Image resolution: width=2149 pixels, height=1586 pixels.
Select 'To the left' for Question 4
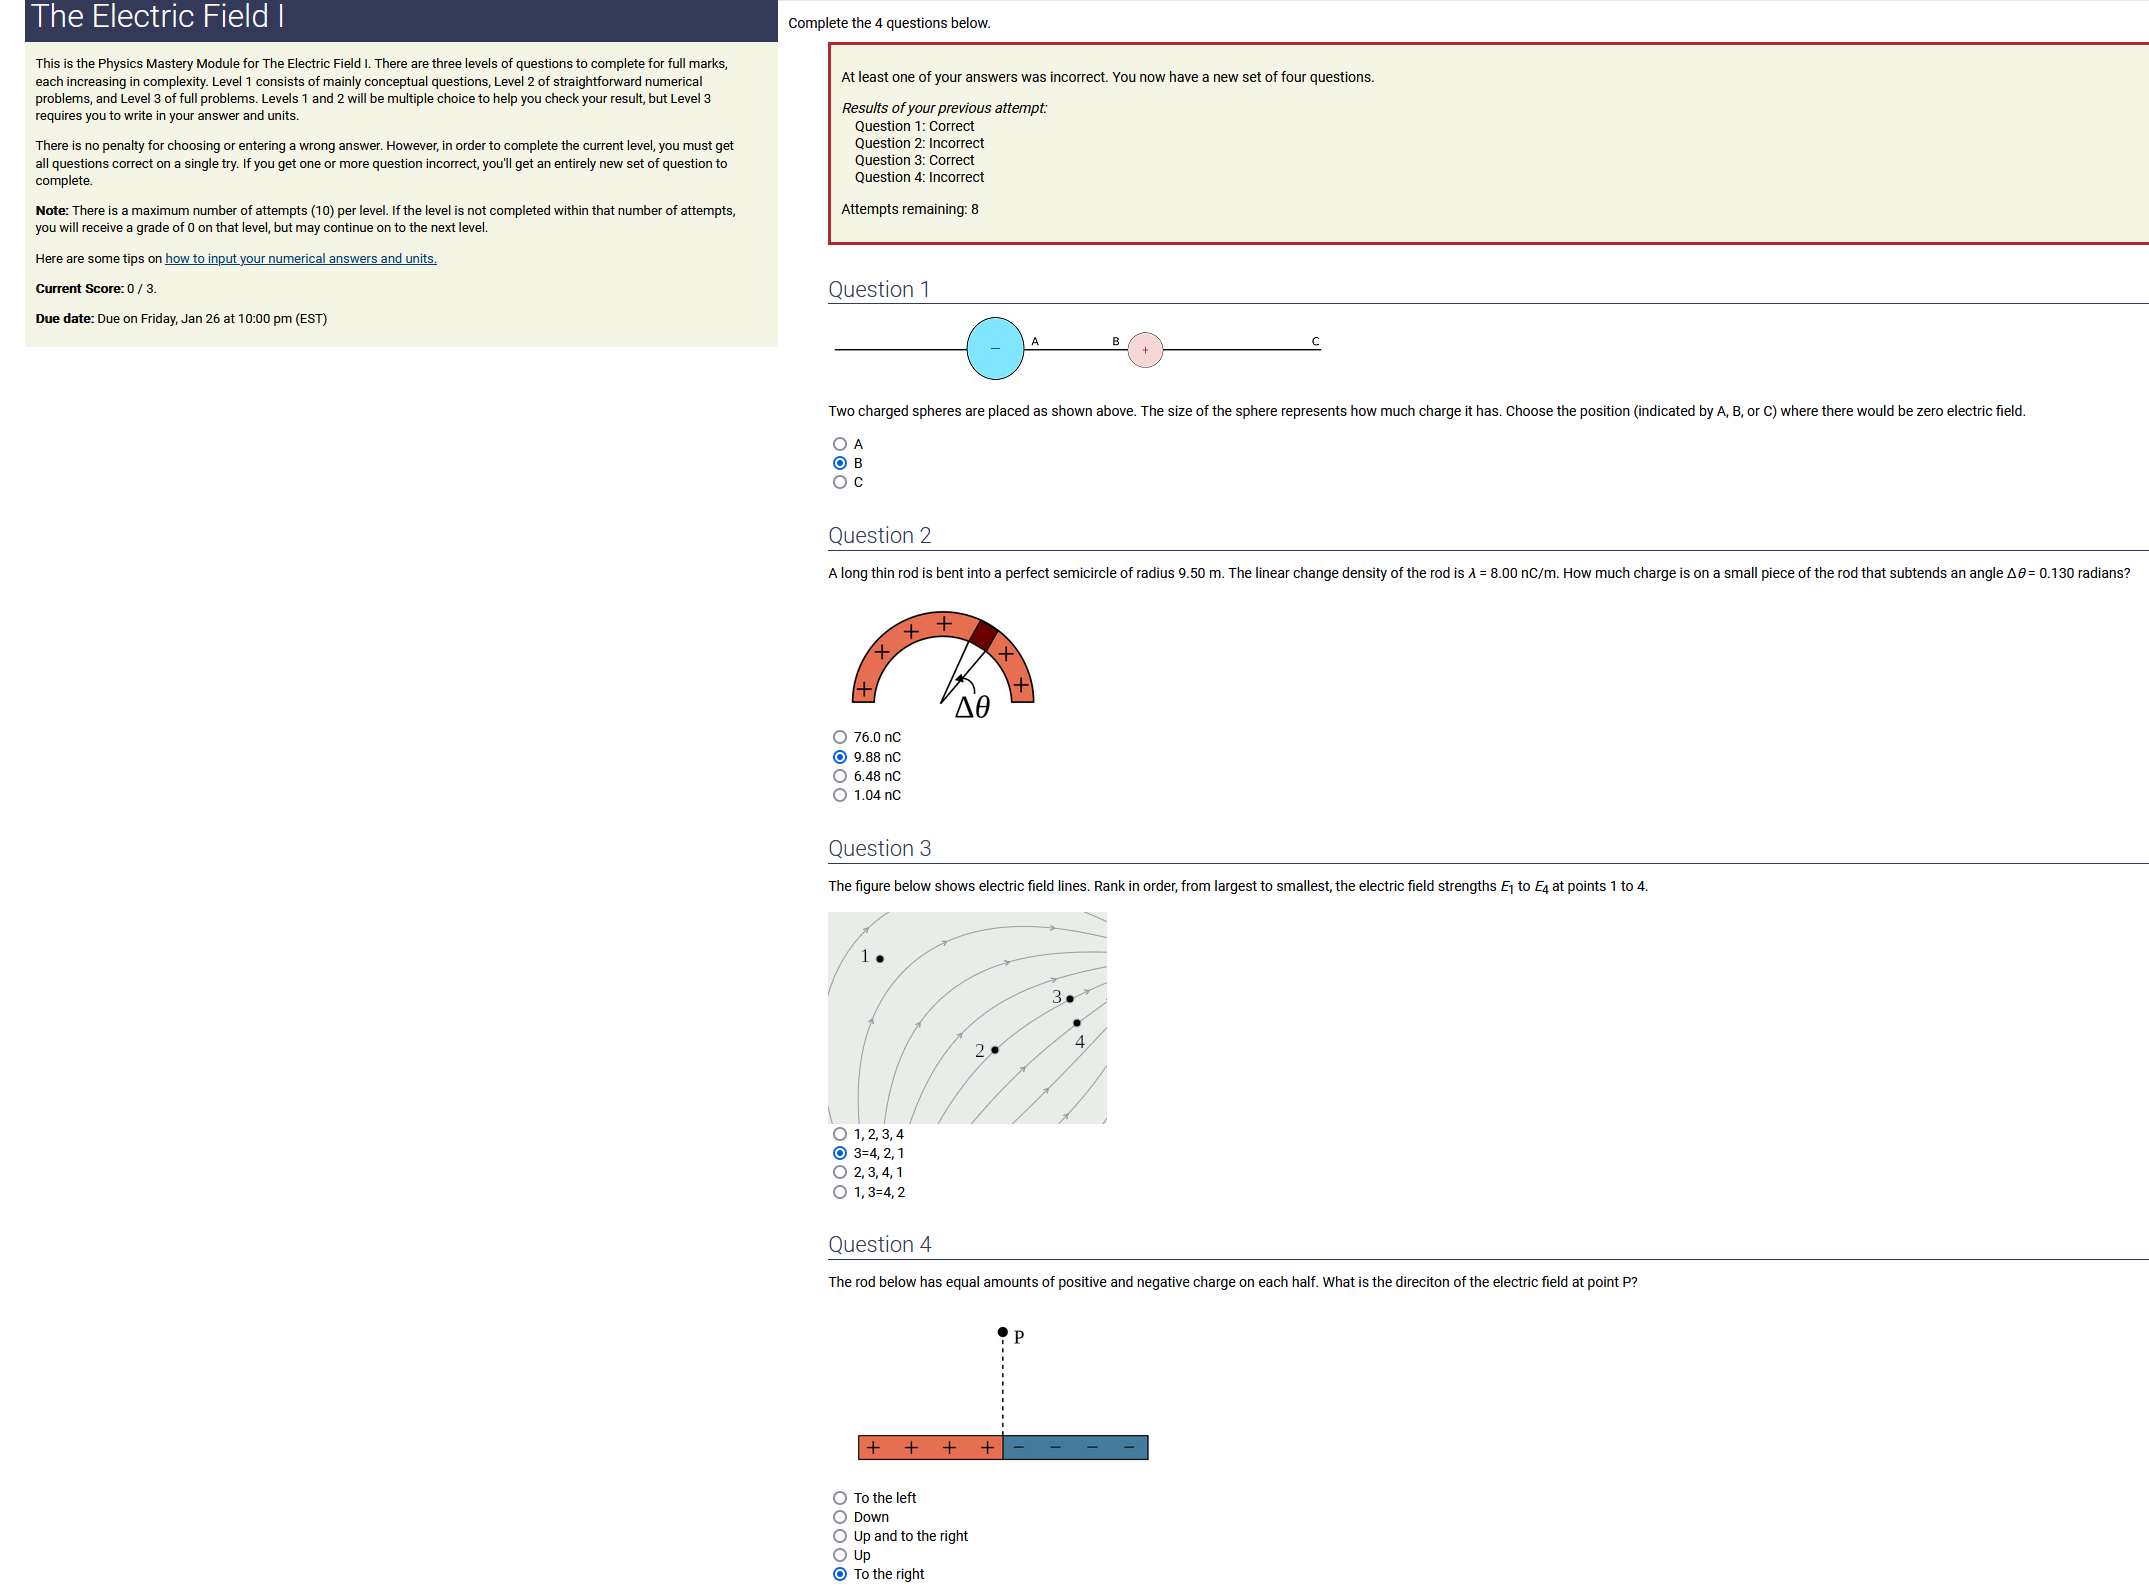coord(840,1498)
